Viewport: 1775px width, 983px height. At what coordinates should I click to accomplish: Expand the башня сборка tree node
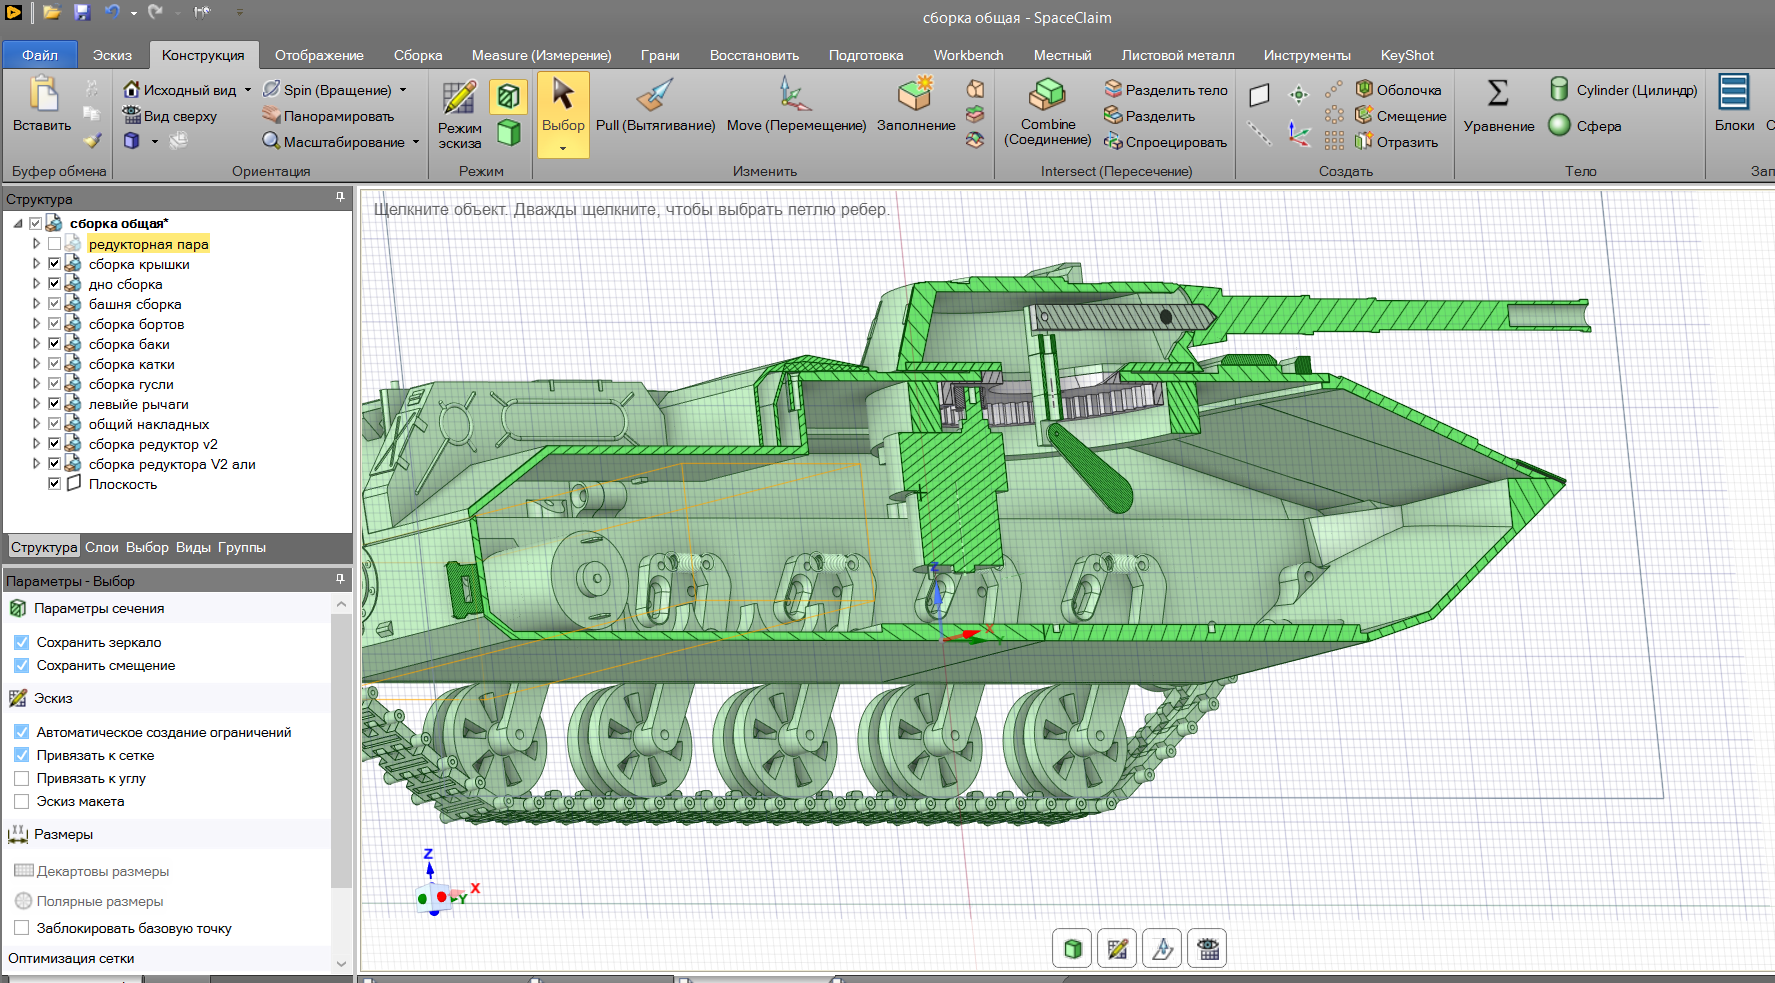pos(37,304)
